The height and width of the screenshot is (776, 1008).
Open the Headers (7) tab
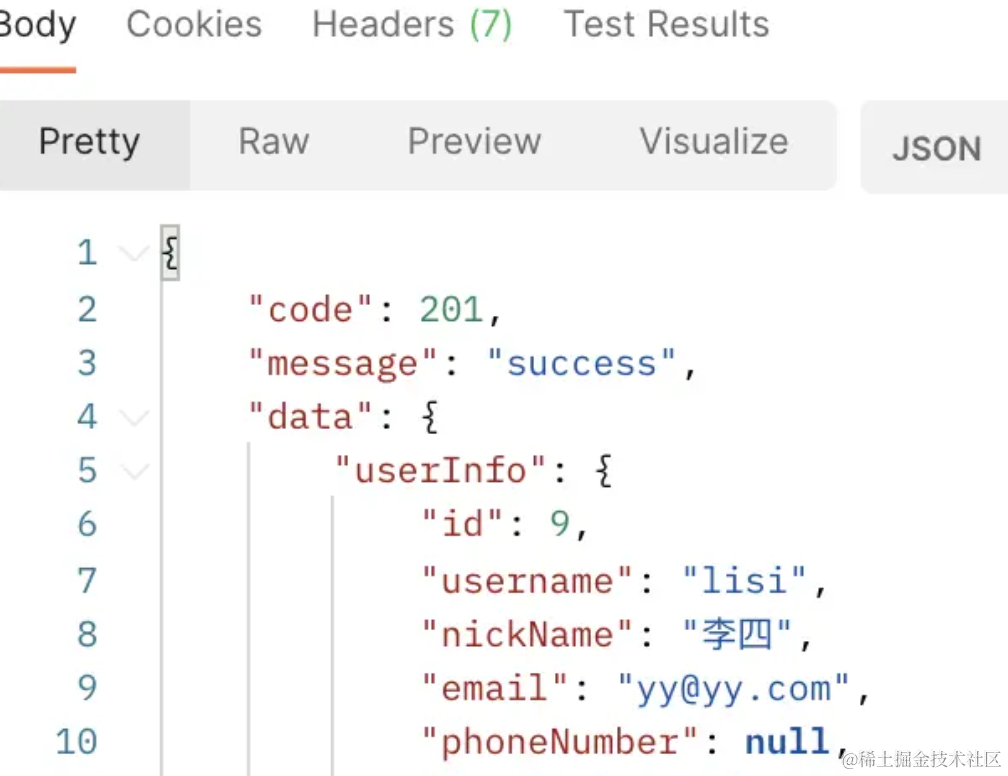(412, 25)
